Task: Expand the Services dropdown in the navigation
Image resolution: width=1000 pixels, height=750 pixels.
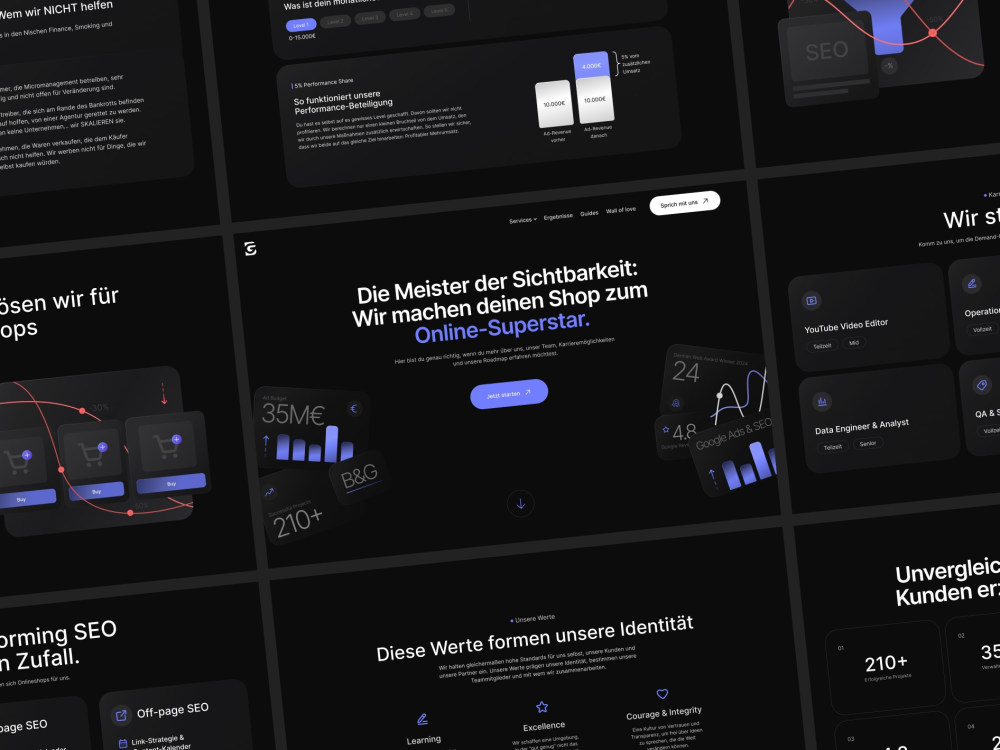Action: (x=523, y=220)
